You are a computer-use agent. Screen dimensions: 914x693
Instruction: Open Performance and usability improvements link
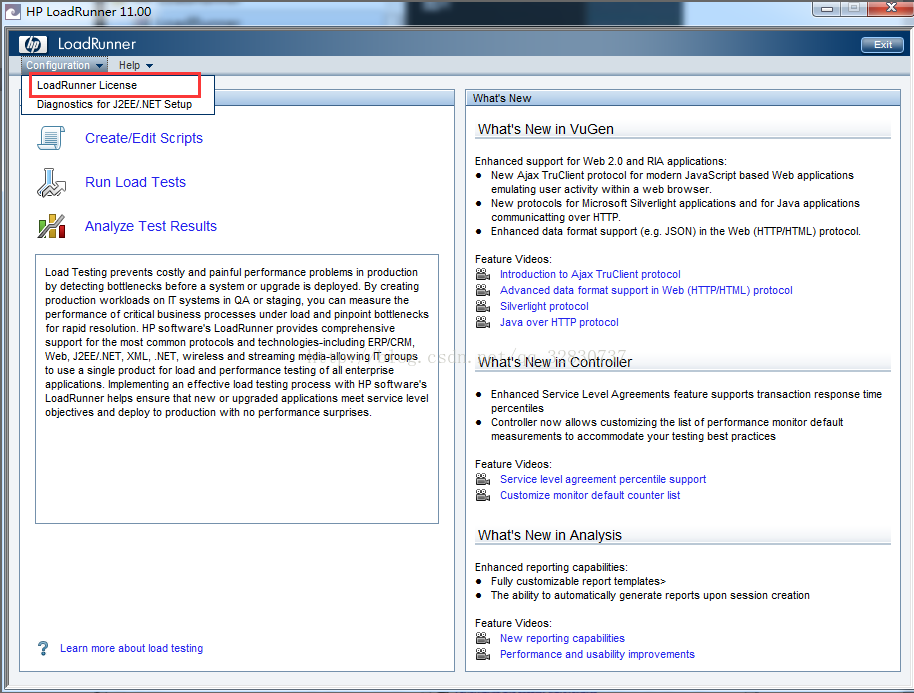pos(597,655)
